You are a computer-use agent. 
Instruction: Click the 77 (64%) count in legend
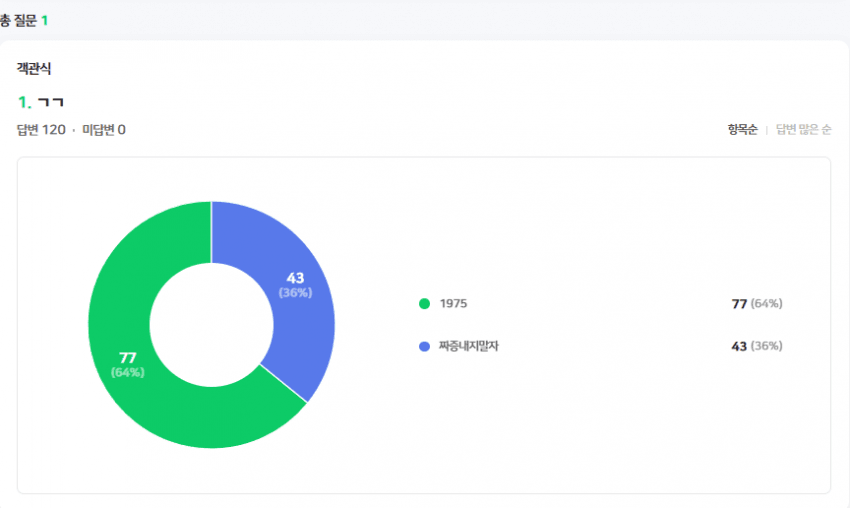[x=757, y=304]
